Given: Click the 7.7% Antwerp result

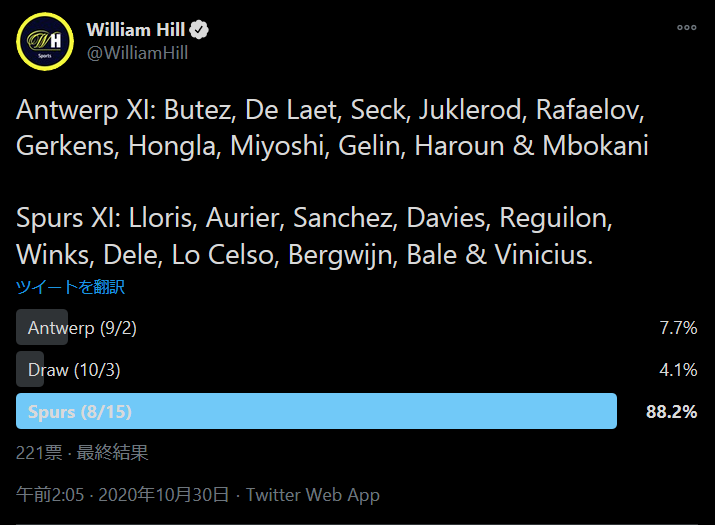Looking at the screenshot, I should coord(677,328).
